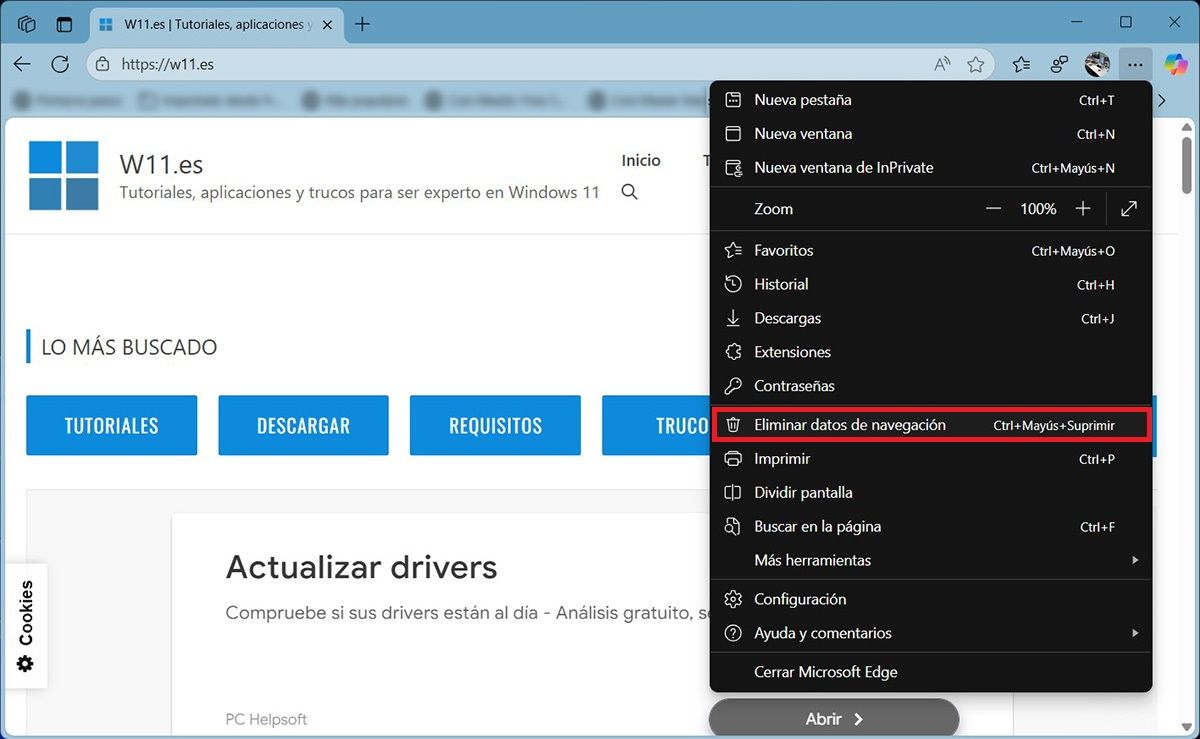The width and height of the screenshot is (1200, 739).
Task: Click the Read aloud icon in address bar
Action: tap(942, 64)
